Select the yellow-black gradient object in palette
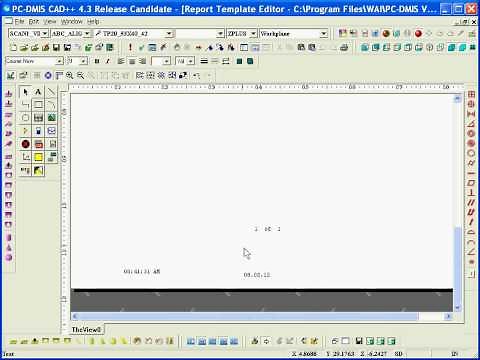This screenshot has height=360, width=480. click(38, 170)
